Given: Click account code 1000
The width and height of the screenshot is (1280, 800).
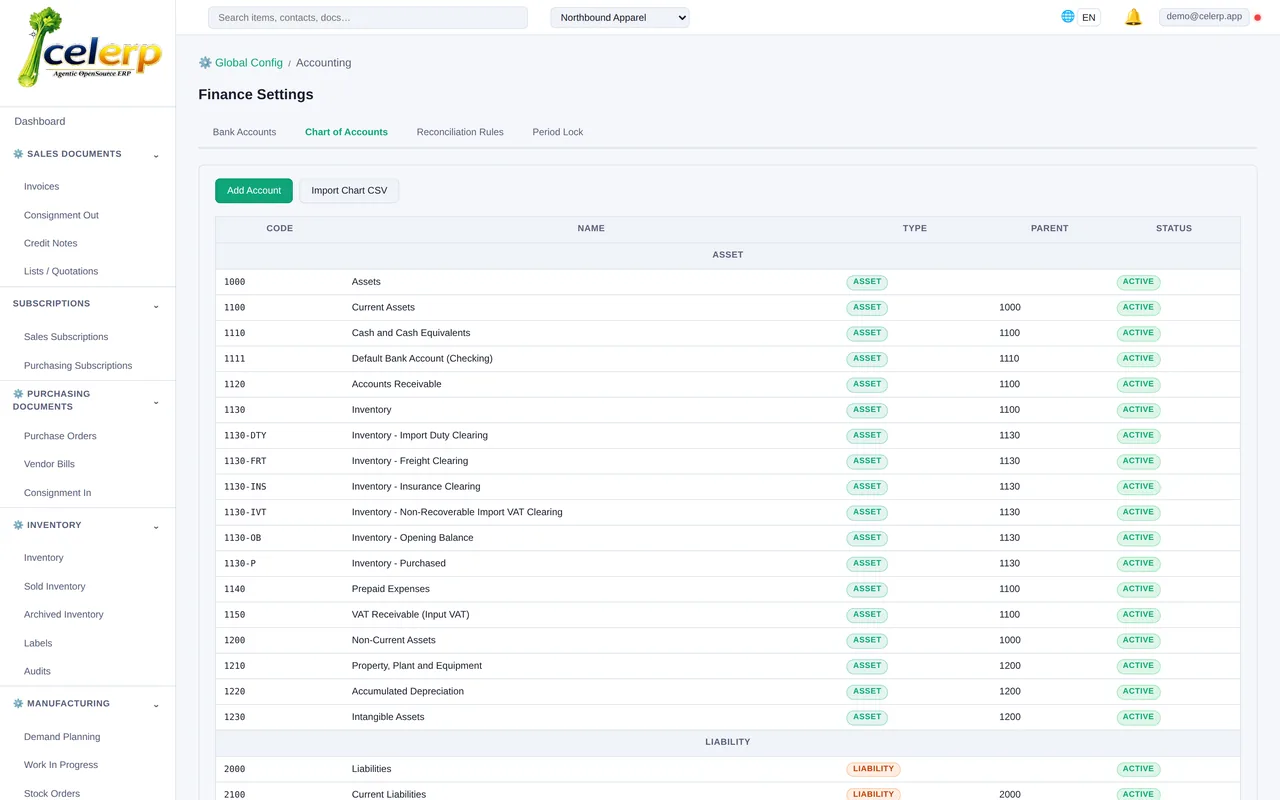Looking at the screenshot, I should (x=235, y=282).
